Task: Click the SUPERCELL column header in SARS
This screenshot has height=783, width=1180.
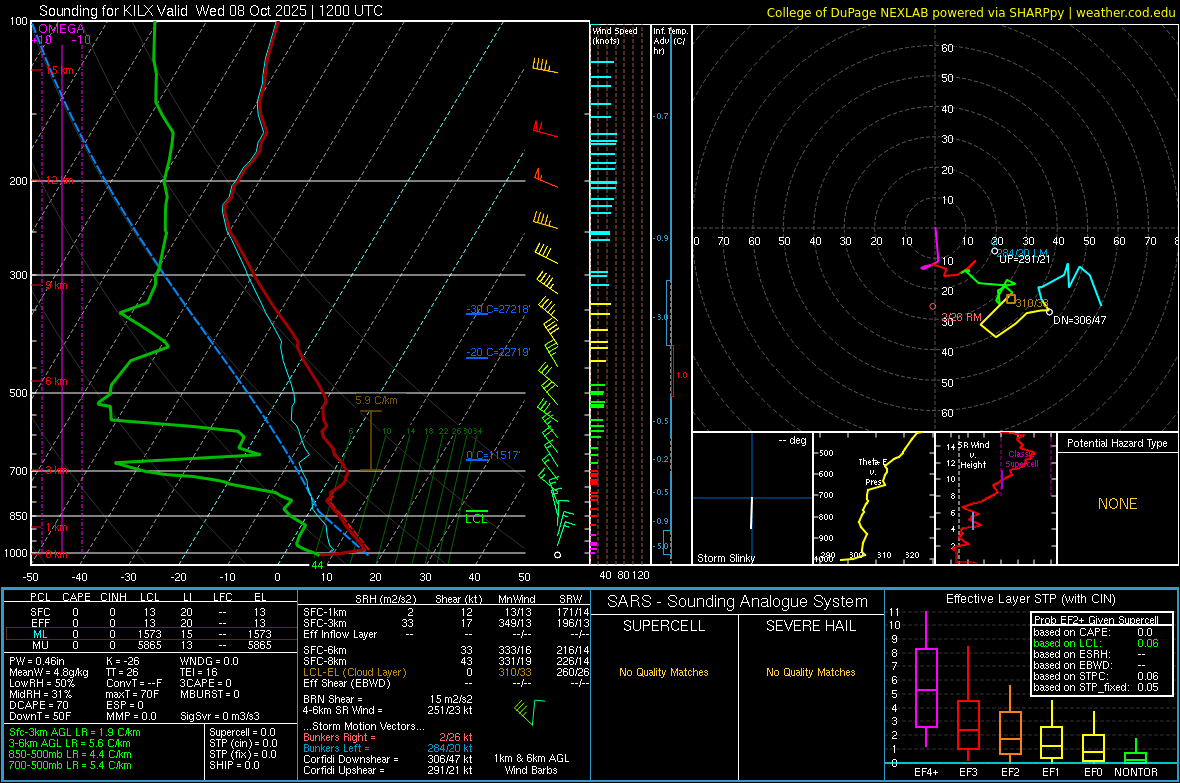Action: pos(664,626)
